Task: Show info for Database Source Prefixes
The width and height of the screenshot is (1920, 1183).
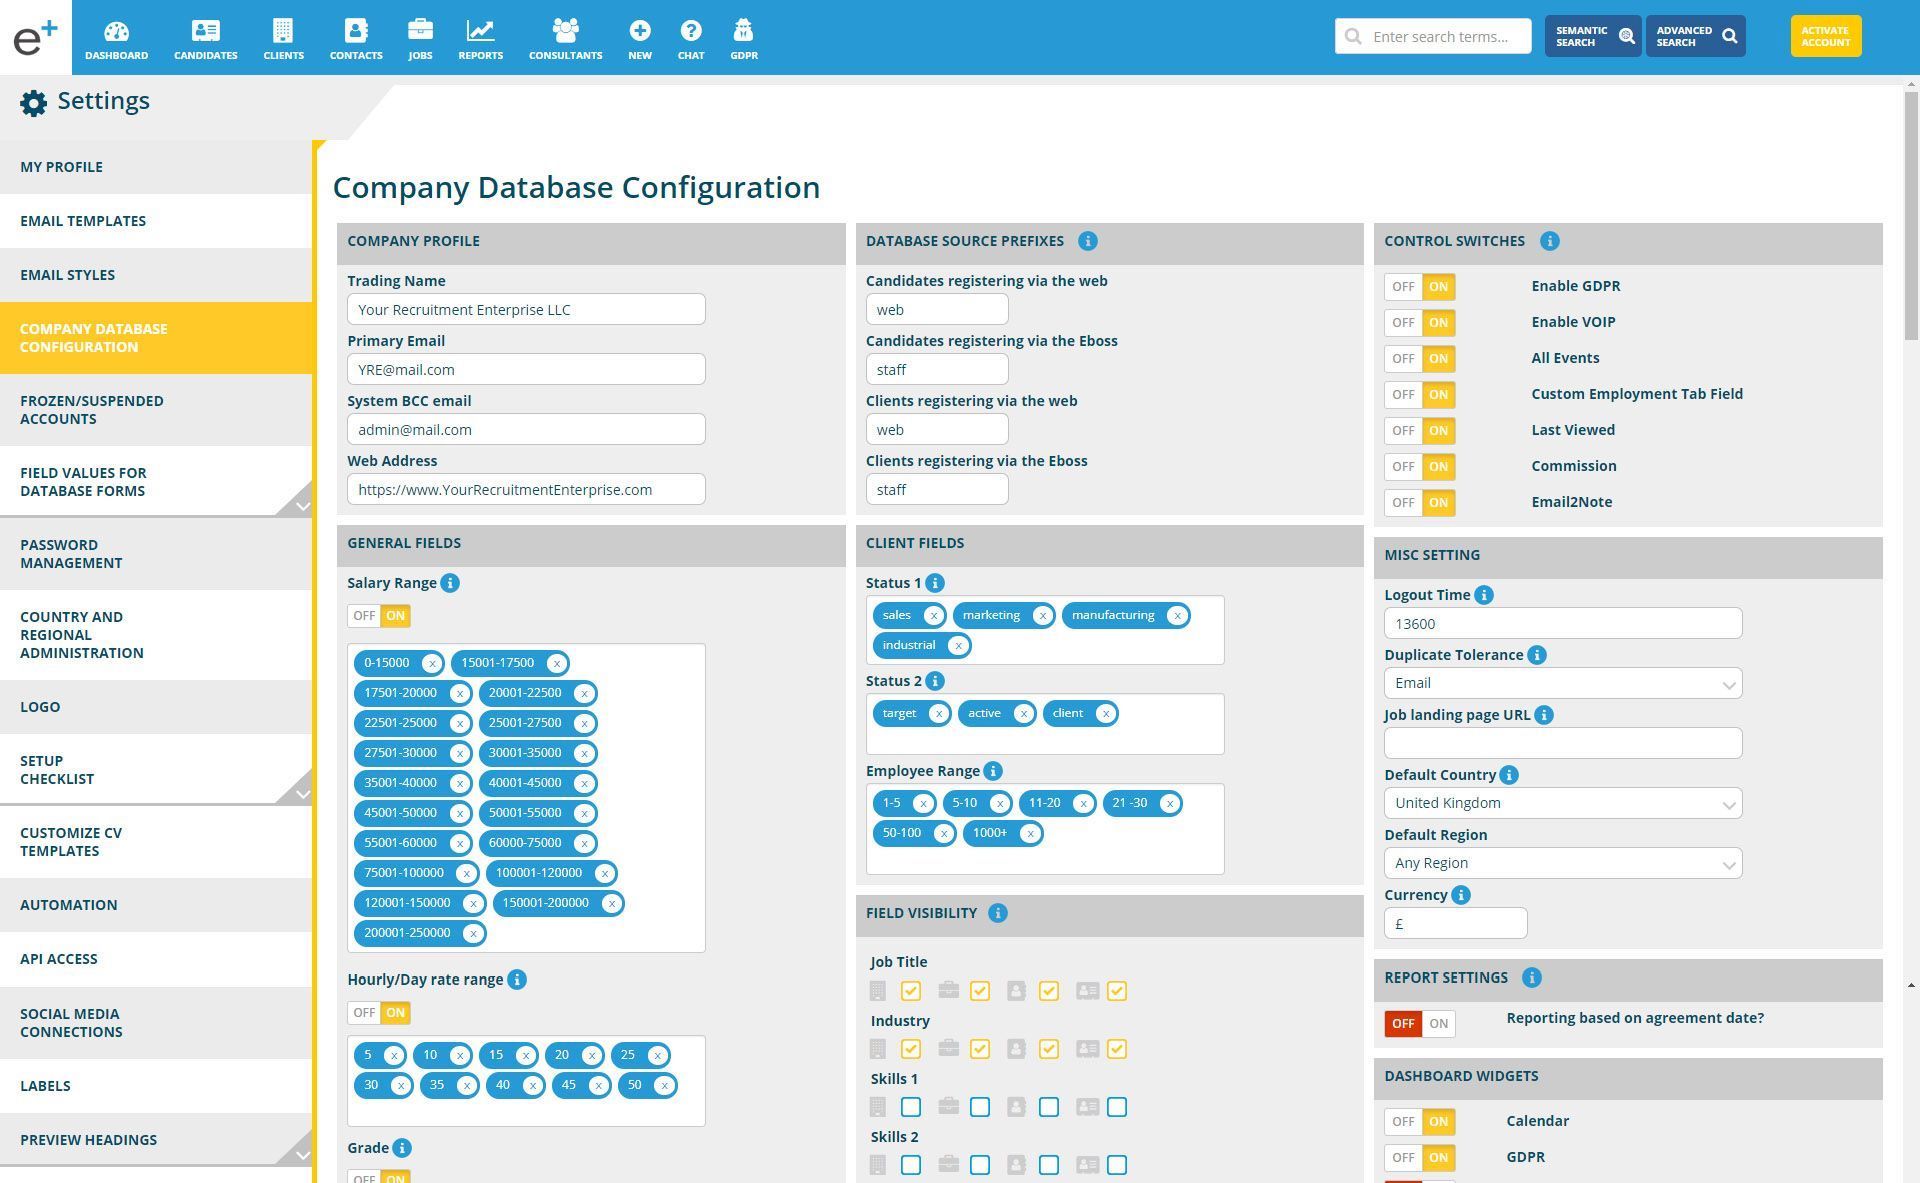Action: (x=1087, y=241)
